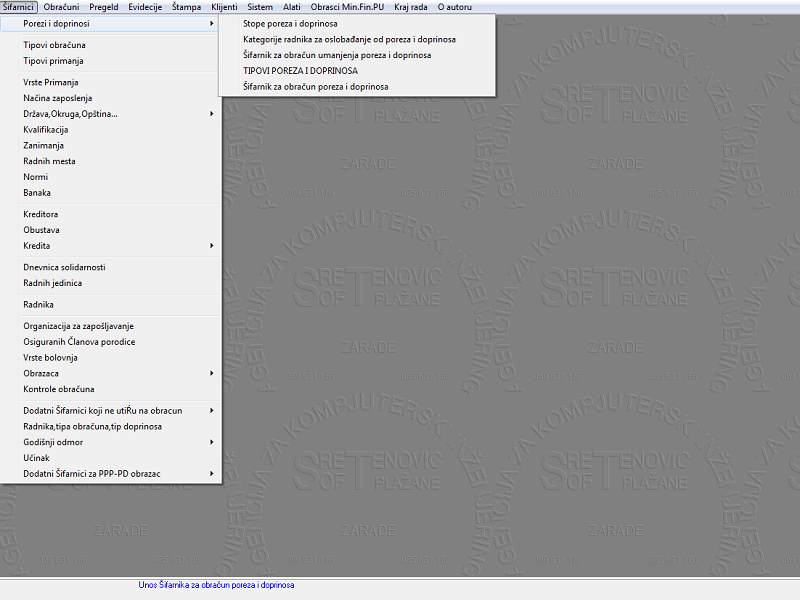Select Šifarnik za obračun umanjenja poreza
The height and width of the screenshot is (600, 800).
[x=337, y=55]
